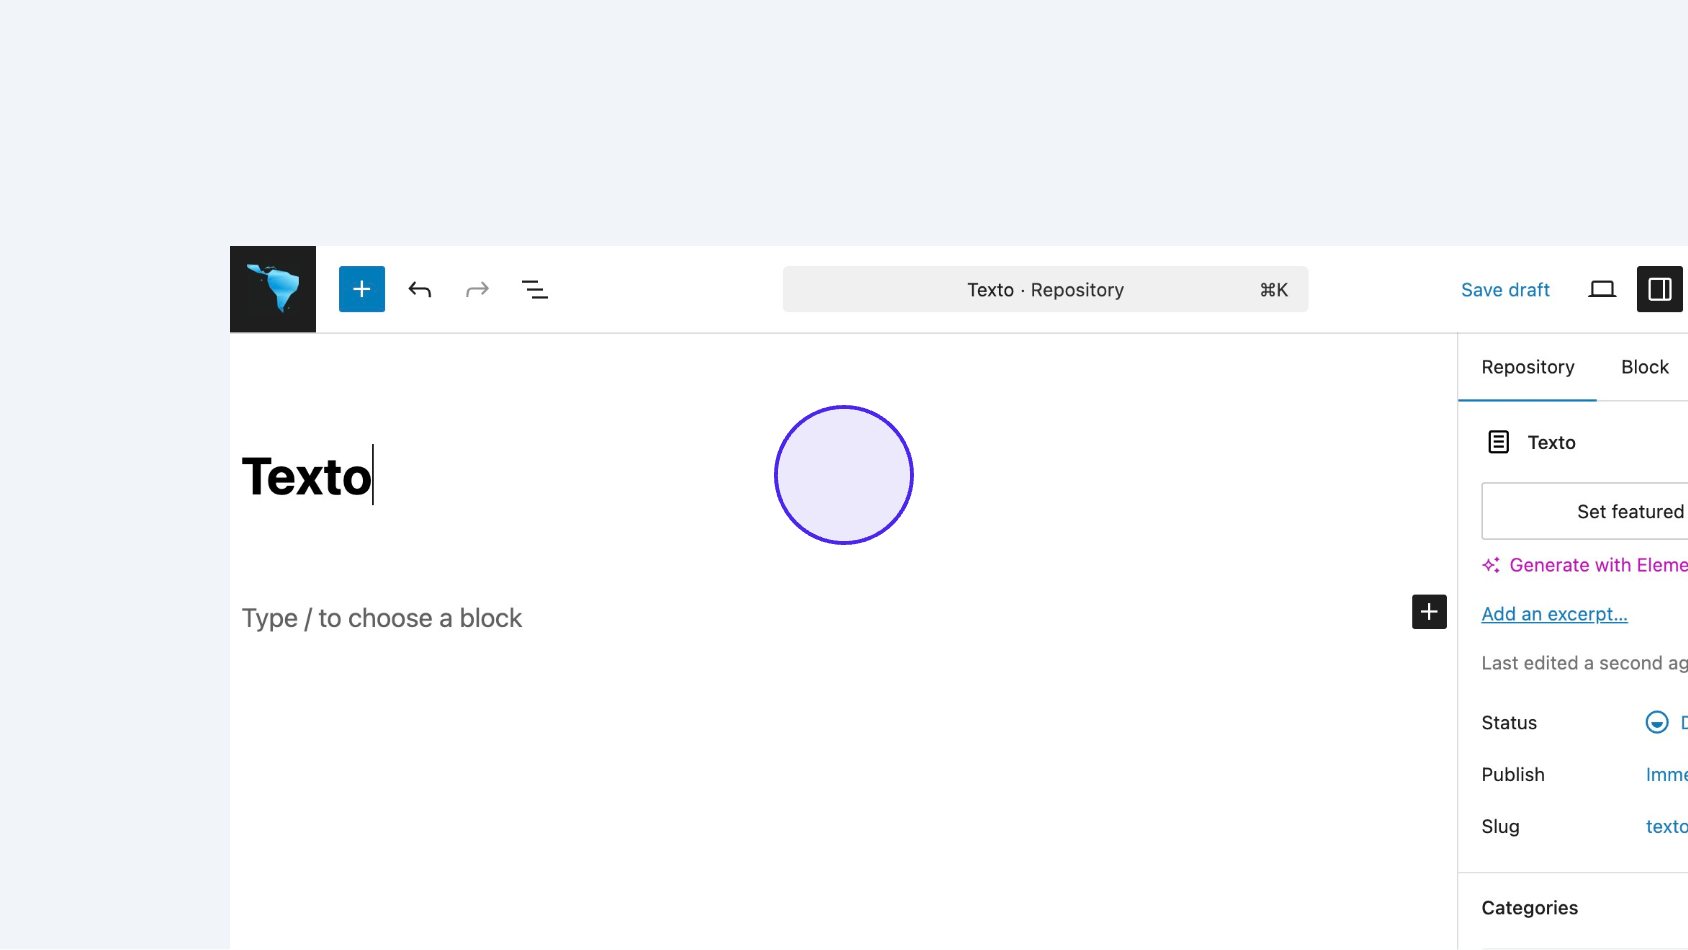Click the Add an excerpt link
The image size is (1688, 950).
click(1554, 614)
